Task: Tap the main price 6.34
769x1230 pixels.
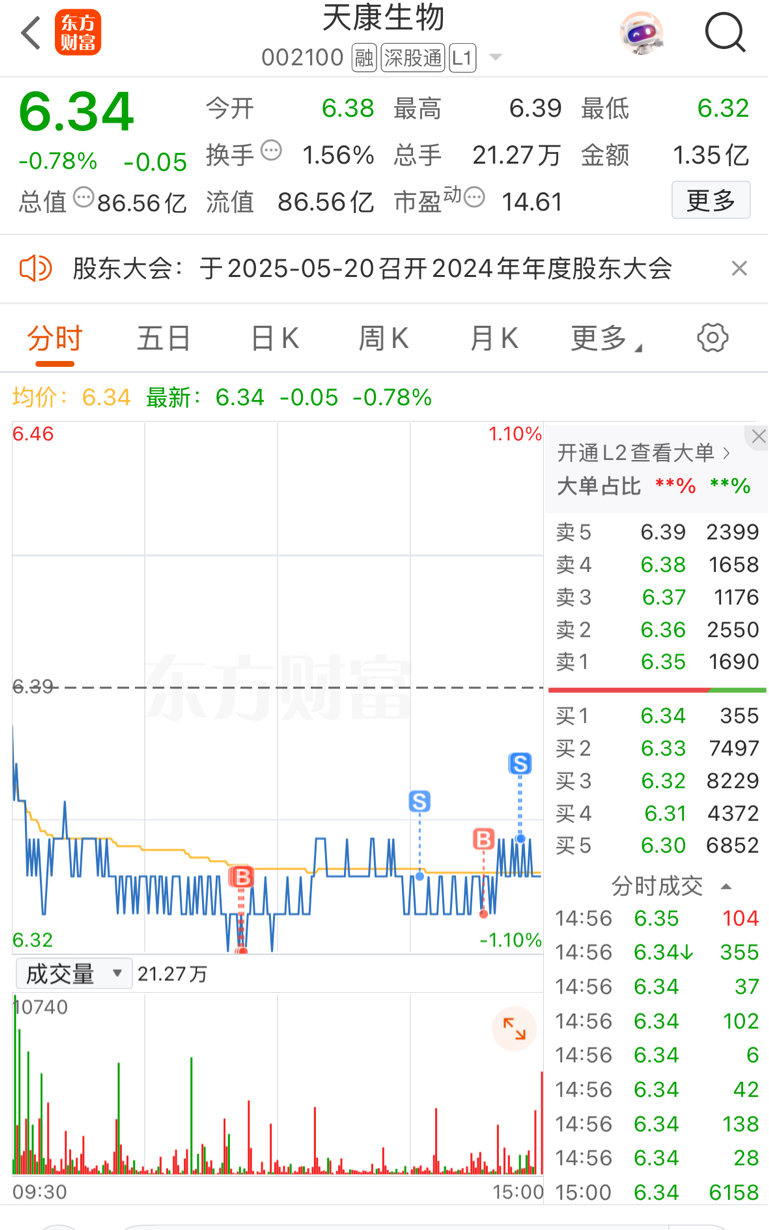Action: [76, 112]
